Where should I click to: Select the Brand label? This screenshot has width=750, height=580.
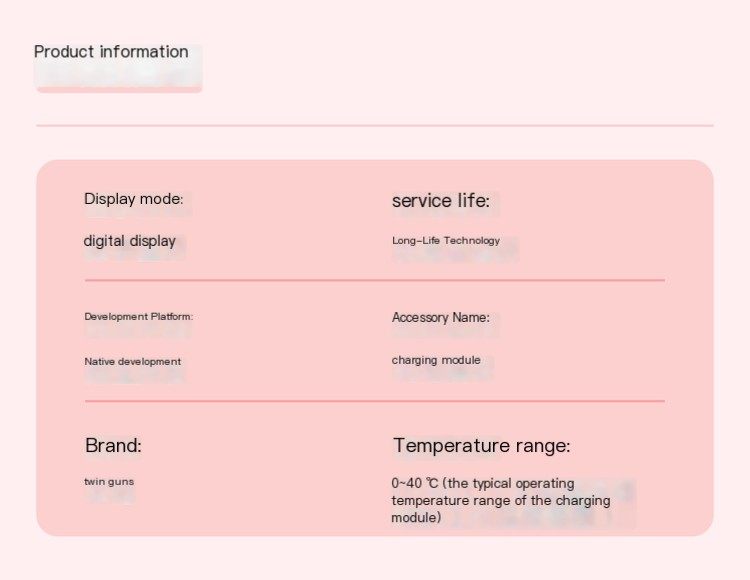tap(113, 445)
